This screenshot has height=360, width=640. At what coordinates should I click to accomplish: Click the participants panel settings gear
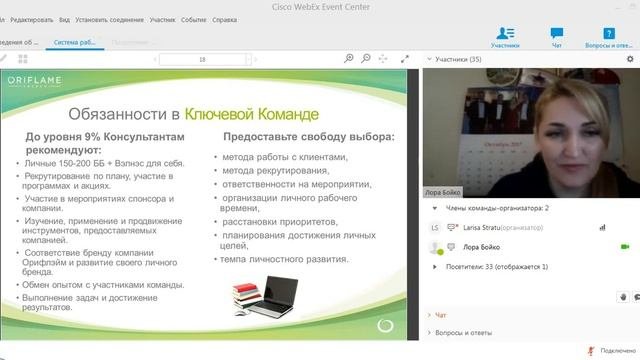(x=630, y=59)
